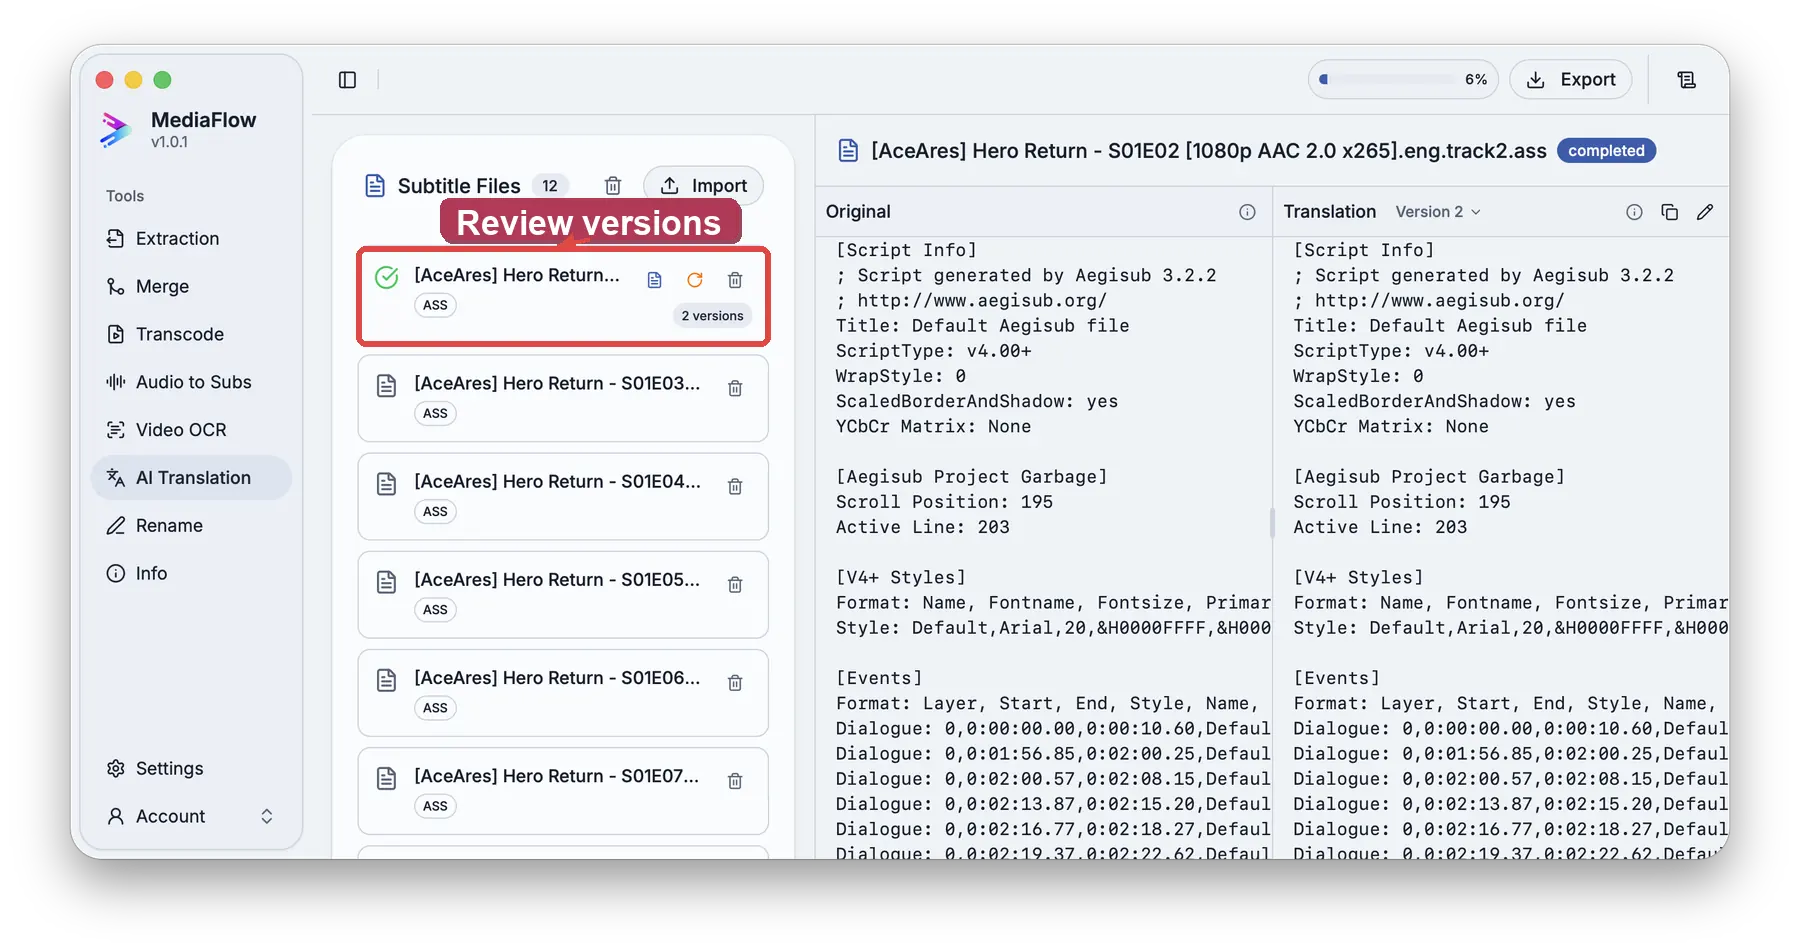1800x949 pixels.
Task: Select AI Translation in sidebar
Action: click(190, 478)
